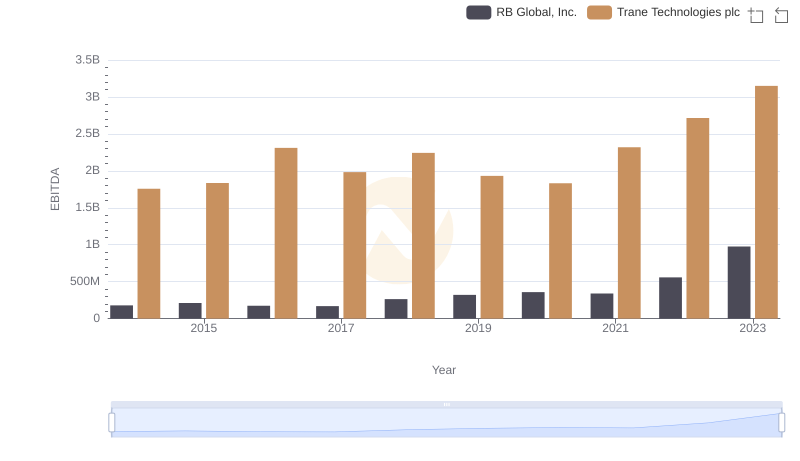
Task: Click the 1B y-axis label
Action: [x=92, y=244]
